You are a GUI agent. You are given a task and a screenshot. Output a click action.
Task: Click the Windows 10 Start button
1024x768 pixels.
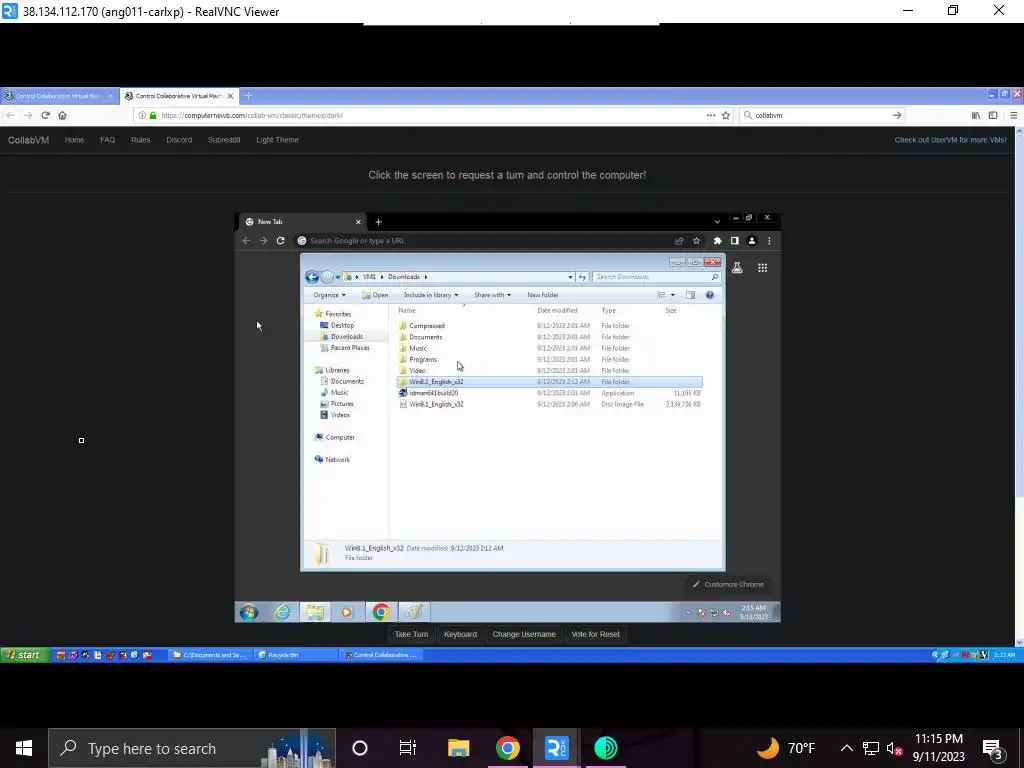(x=24, y=748)
